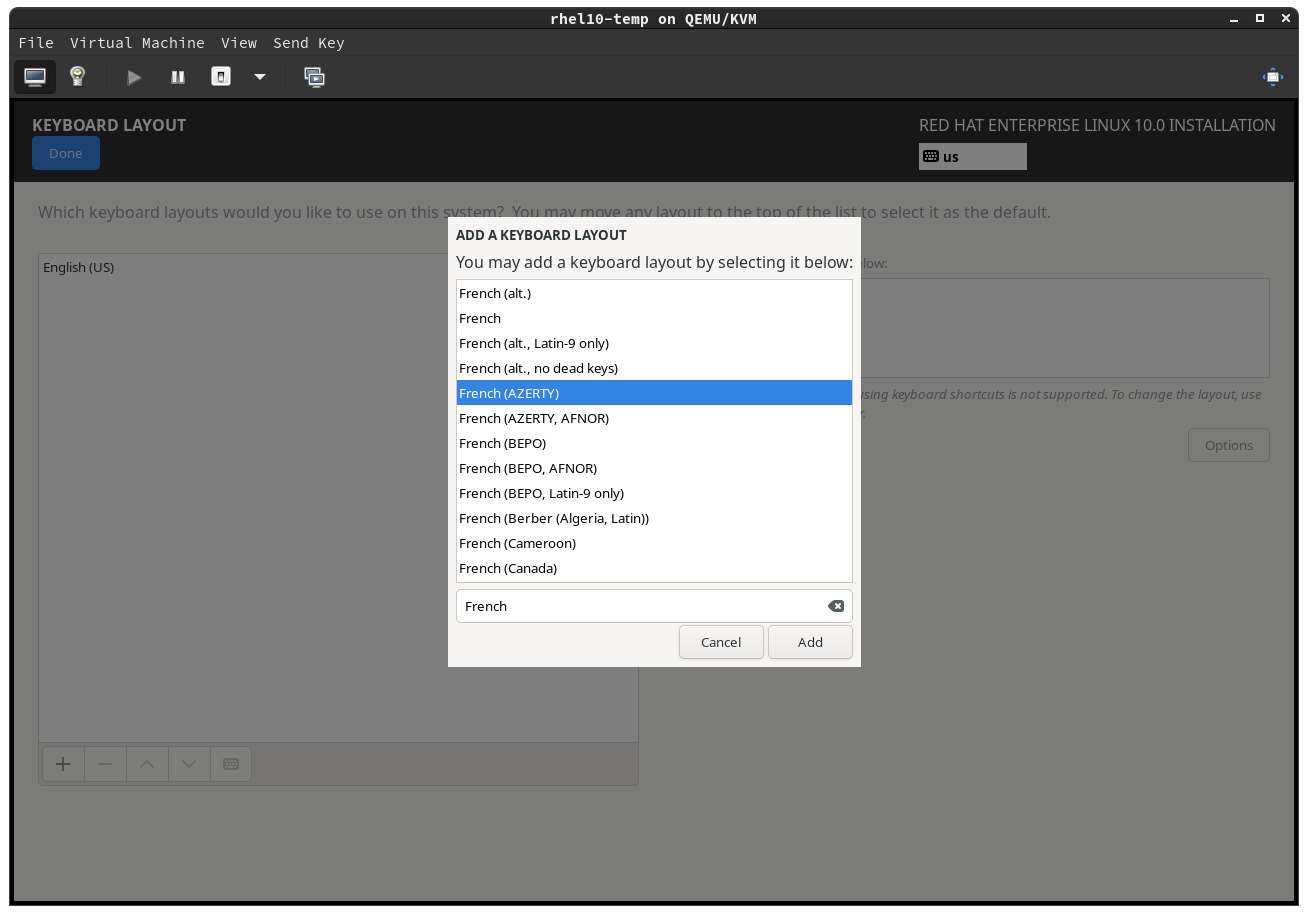1308x915 pixels.
Task: Select French (Berber (Algeria, Latin))
Action: 654,518
